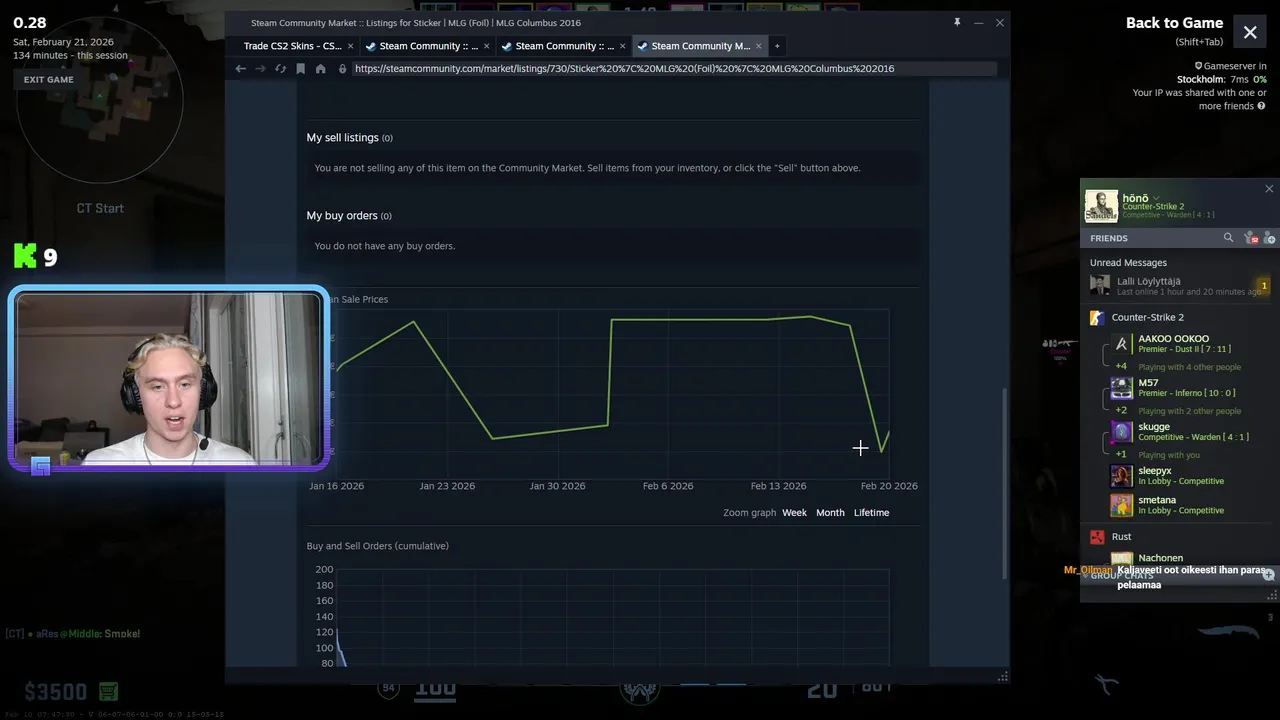Click the hönö profile avatar
Image resolution: width=1280 pixels, height=720 pixels.
[x=1101, y=206]
